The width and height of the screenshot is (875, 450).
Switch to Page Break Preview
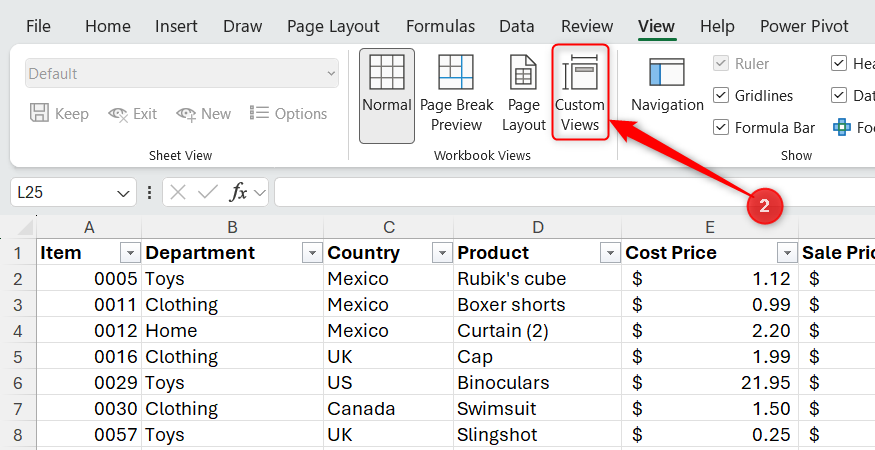[456, 95]
